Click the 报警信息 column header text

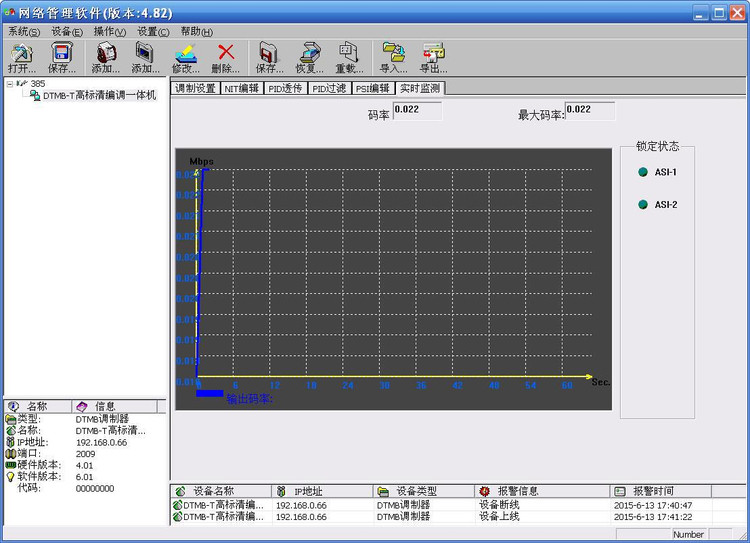pos(518,491)
